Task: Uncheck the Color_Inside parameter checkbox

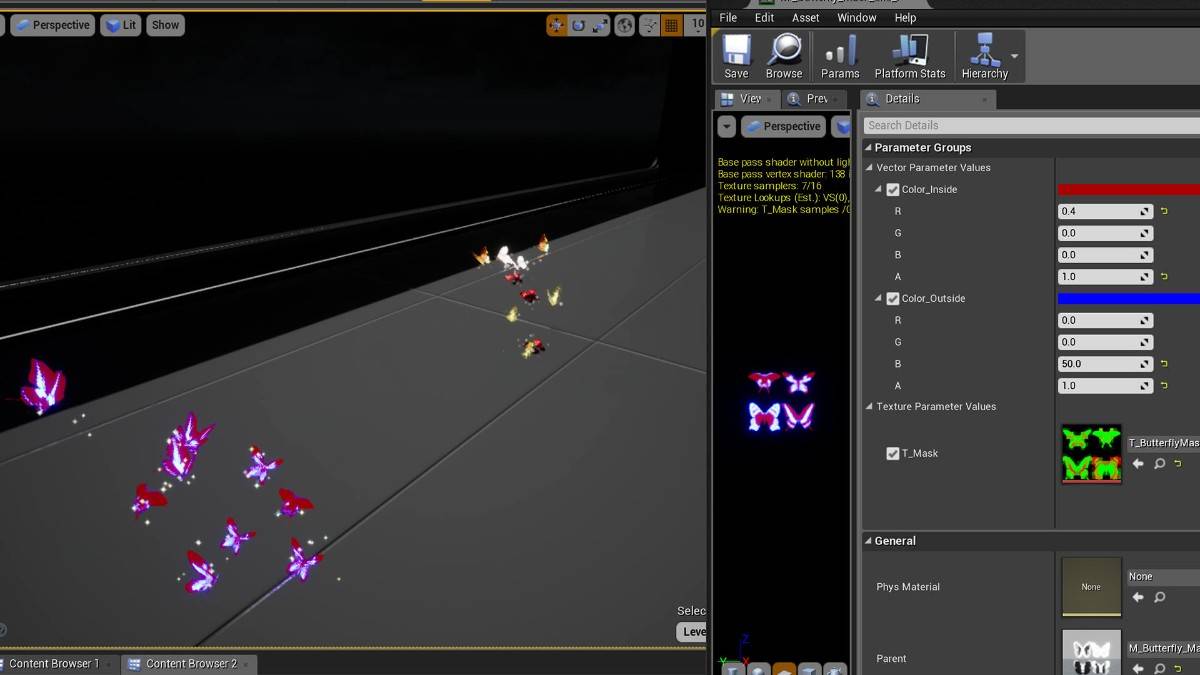Action: [x=893, y=189]
